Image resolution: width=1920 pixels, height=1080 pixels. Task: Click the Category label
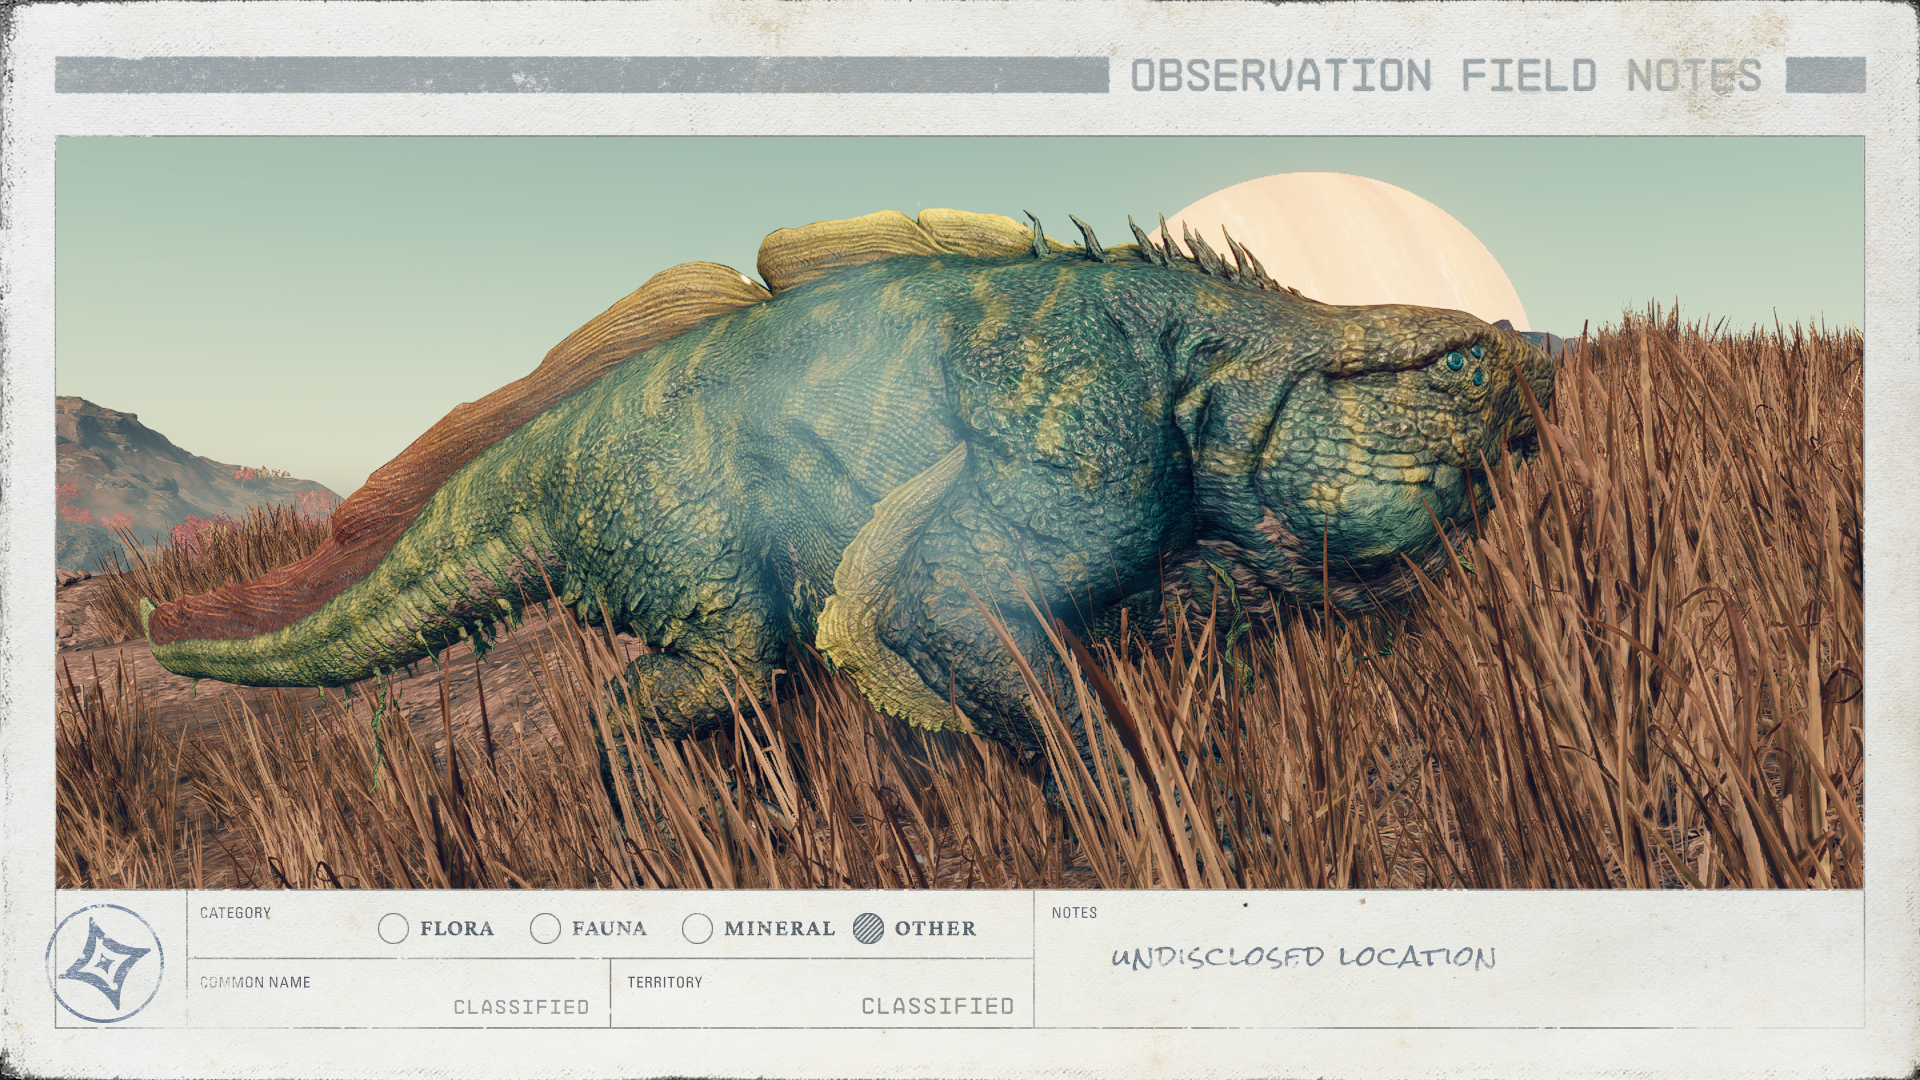click(x=235, y=913)
